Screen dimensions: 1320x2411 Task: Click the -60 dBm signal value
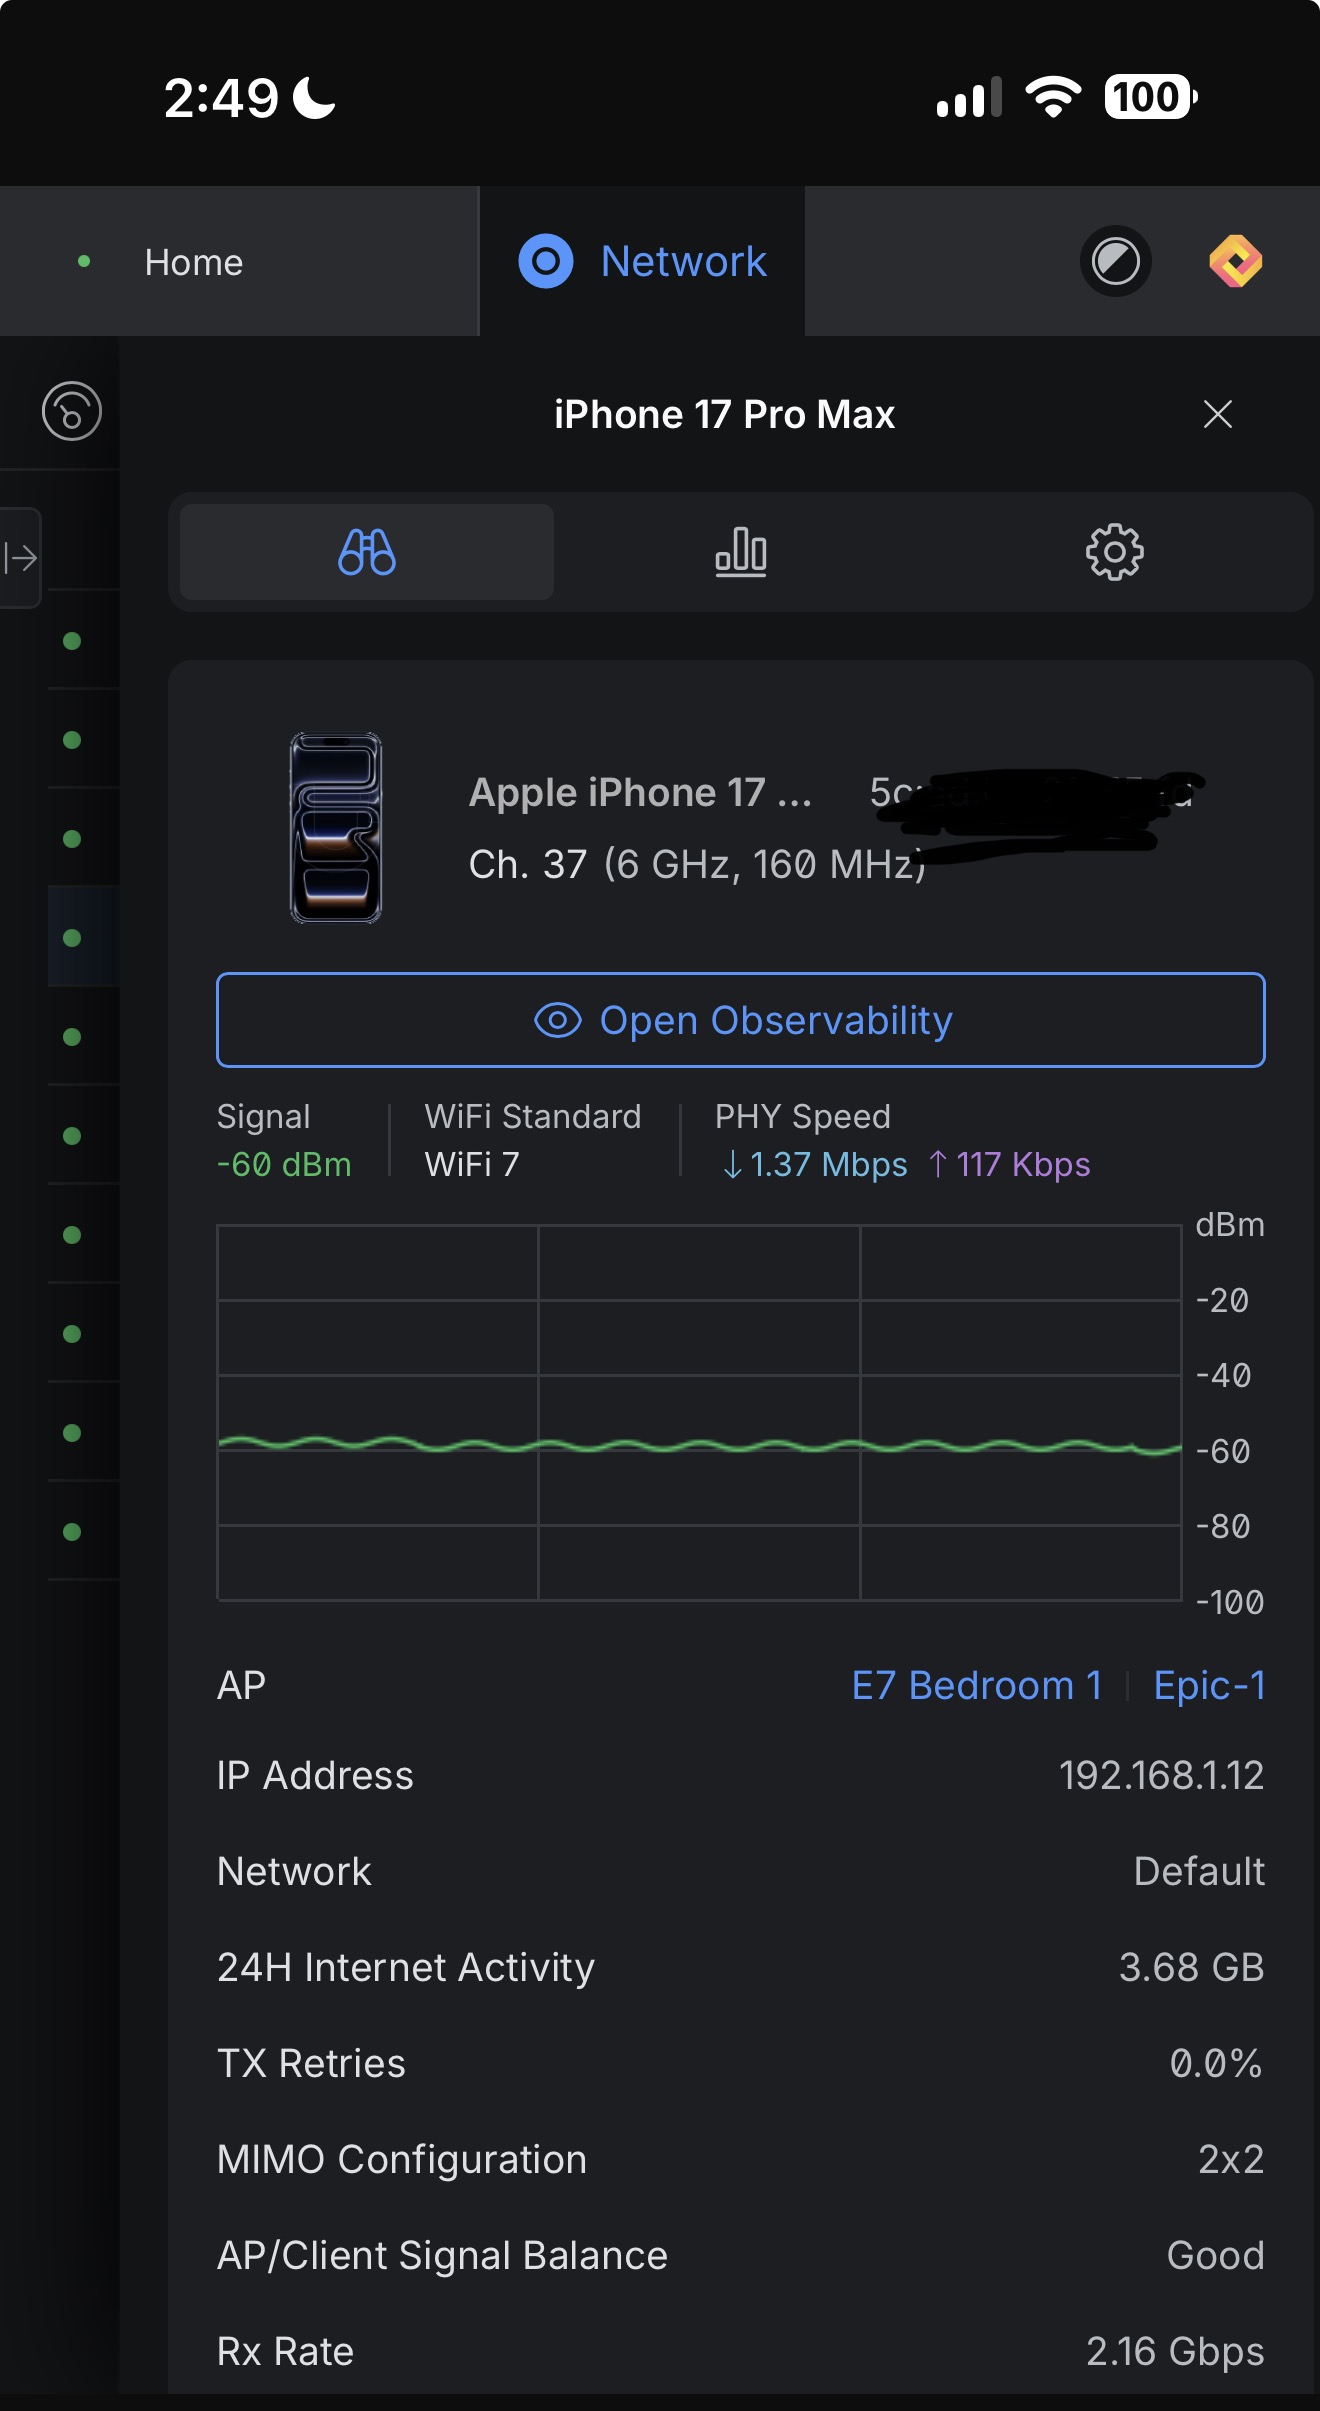[x=284, y=1165]
